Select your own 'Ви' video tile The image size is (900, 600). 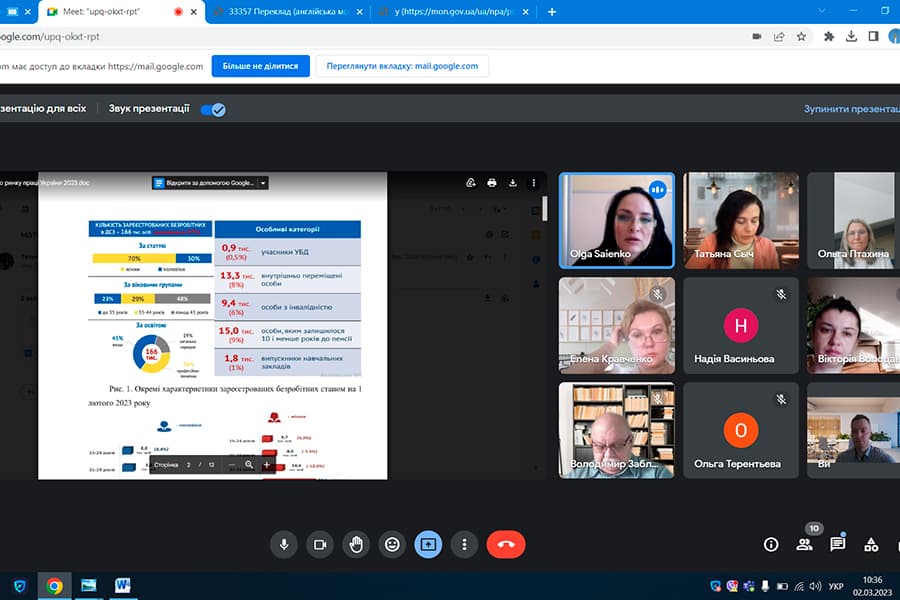point(854,431)
